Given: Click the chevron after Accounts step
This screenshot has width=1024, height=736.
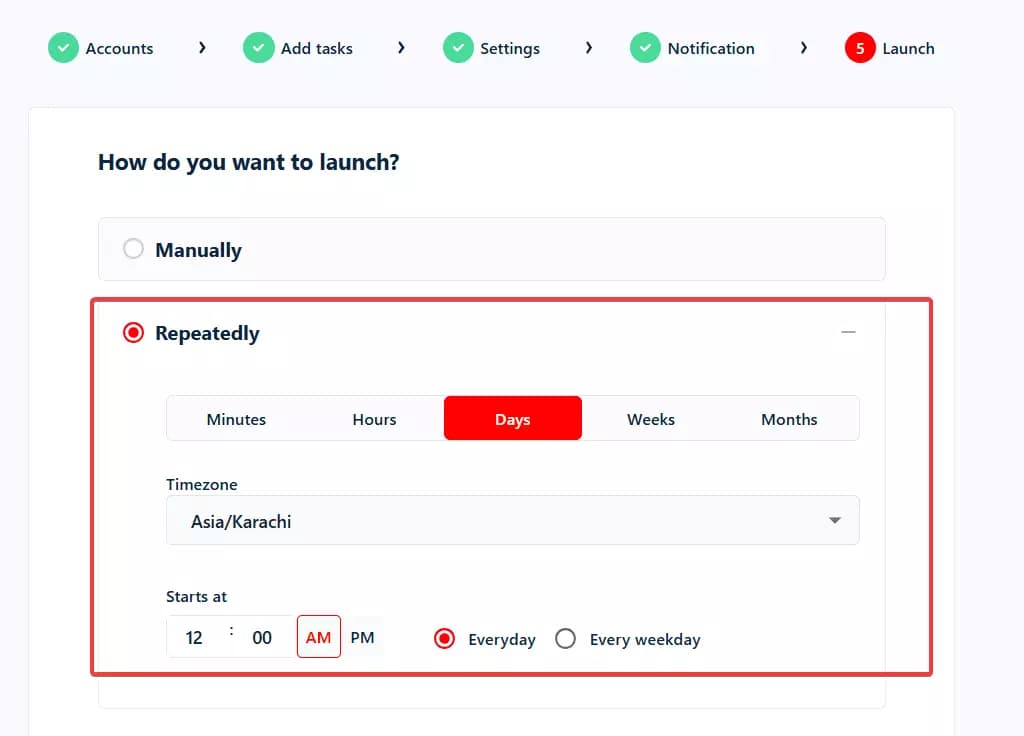Looking at the screenshot, I should click(202, 47).
